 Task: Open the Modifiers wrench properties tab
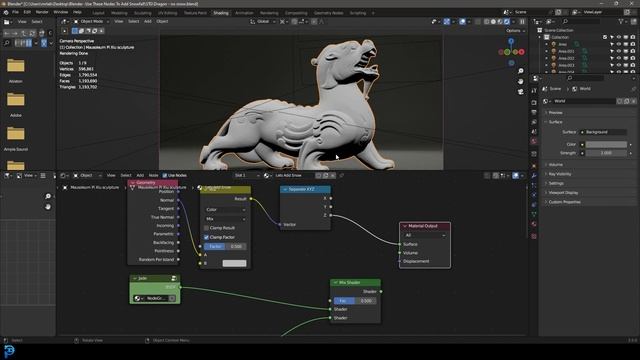534,176
